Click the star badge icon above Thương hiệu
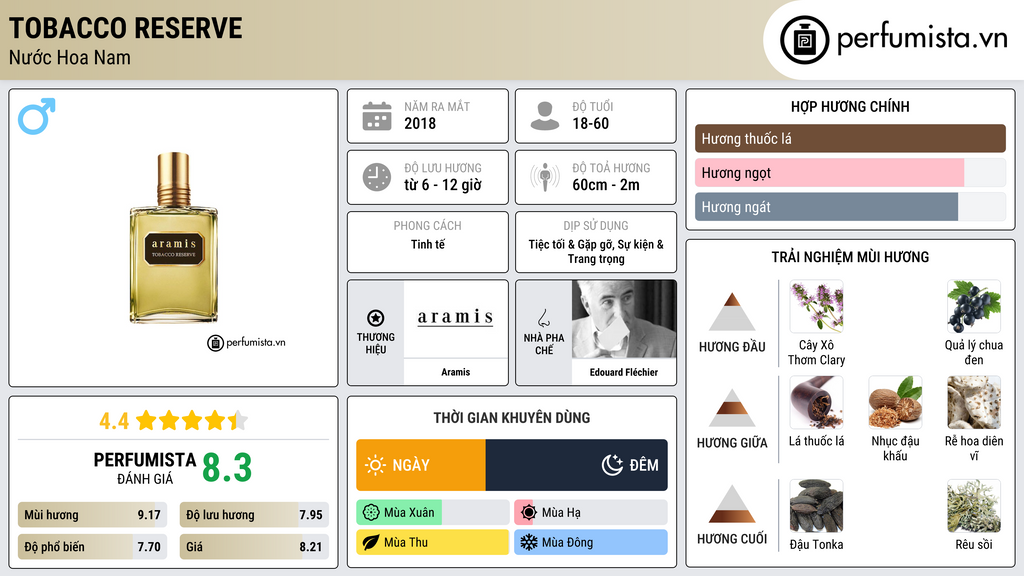Image resolution: width=1024 pixels, height=576 pixels. point(376,318)
